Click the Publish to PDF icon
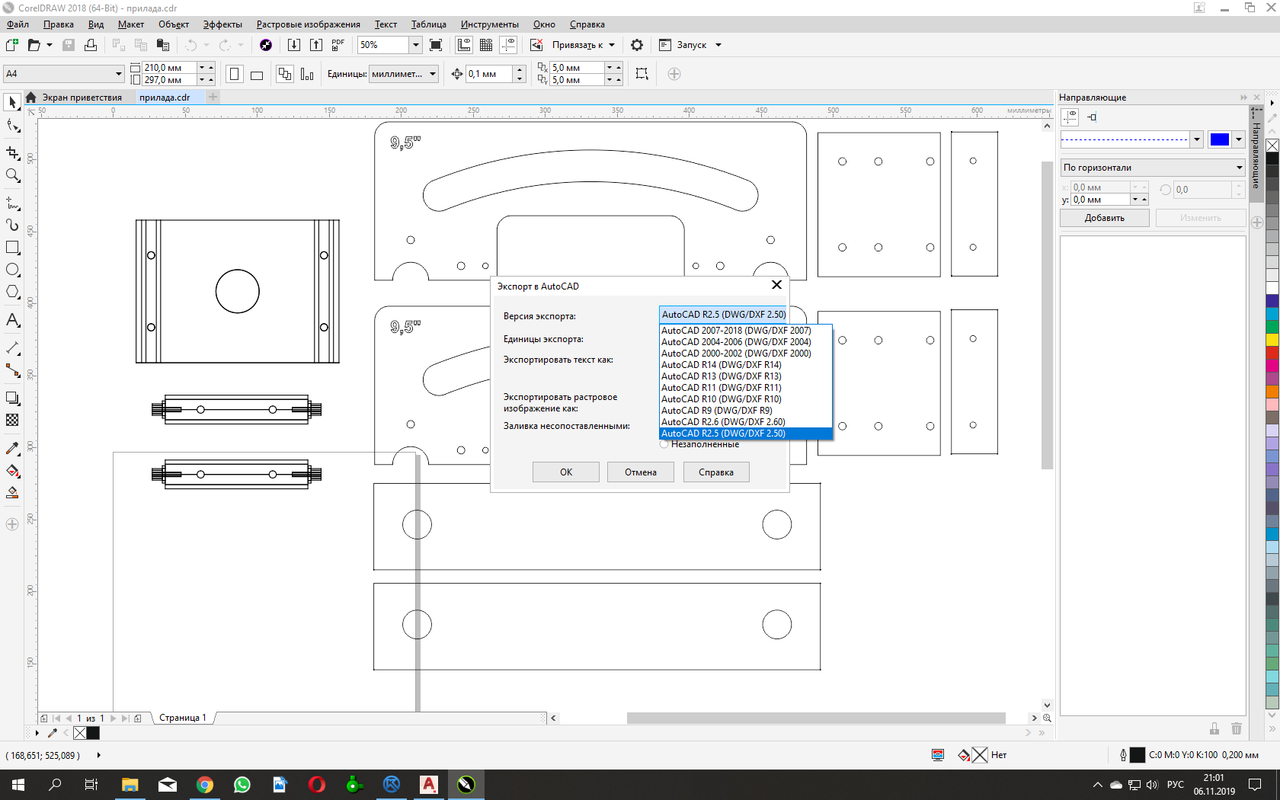The width and height of the screenshot is (1280, 800). (x=338, y=45)
